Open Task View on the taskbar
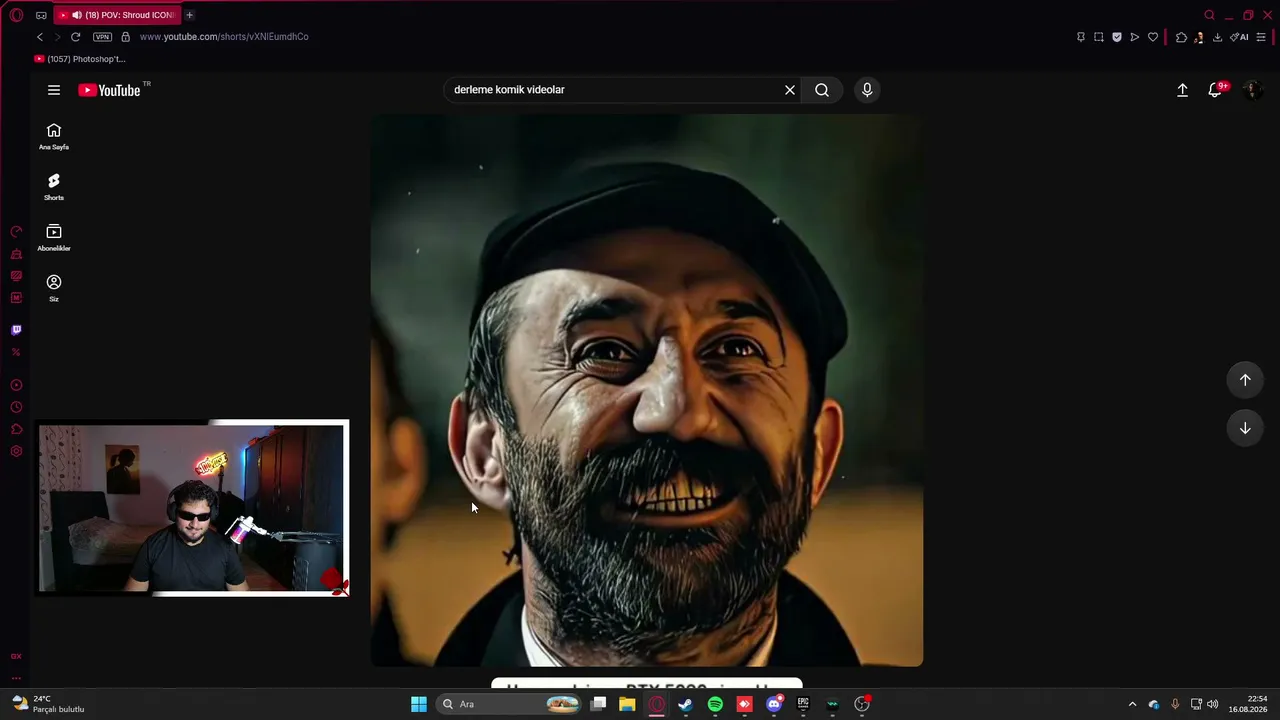This screenshot has height=720, width=1280. 598,704
